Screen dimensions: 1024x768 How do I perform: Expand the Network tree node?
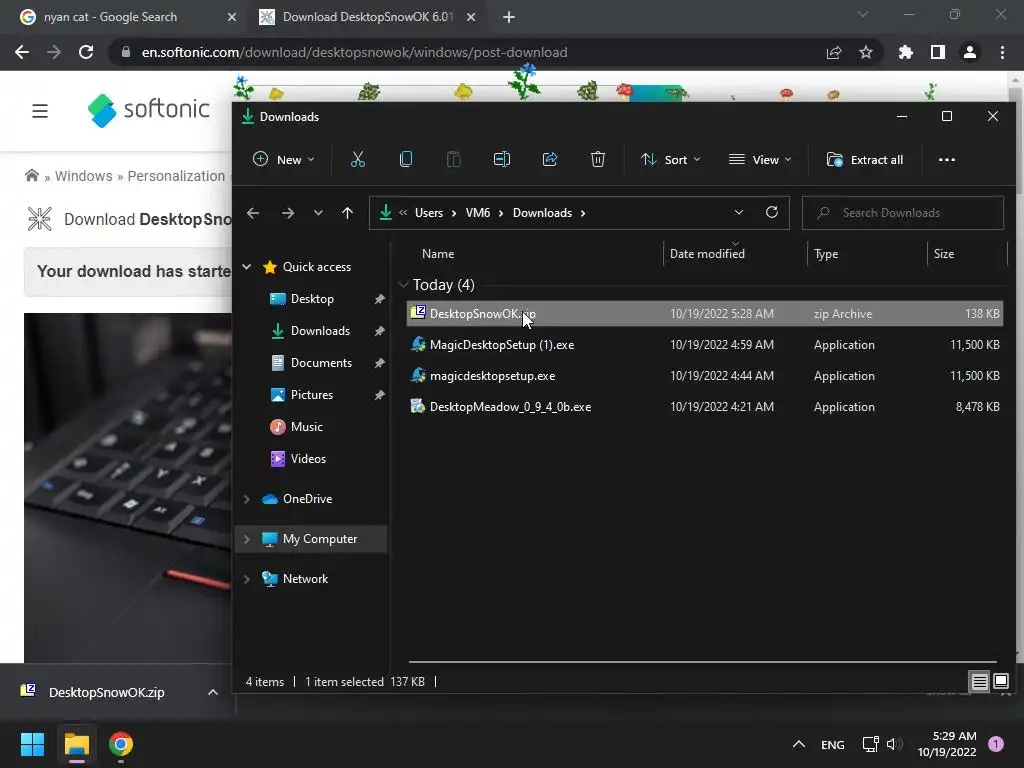pos(247,579)
